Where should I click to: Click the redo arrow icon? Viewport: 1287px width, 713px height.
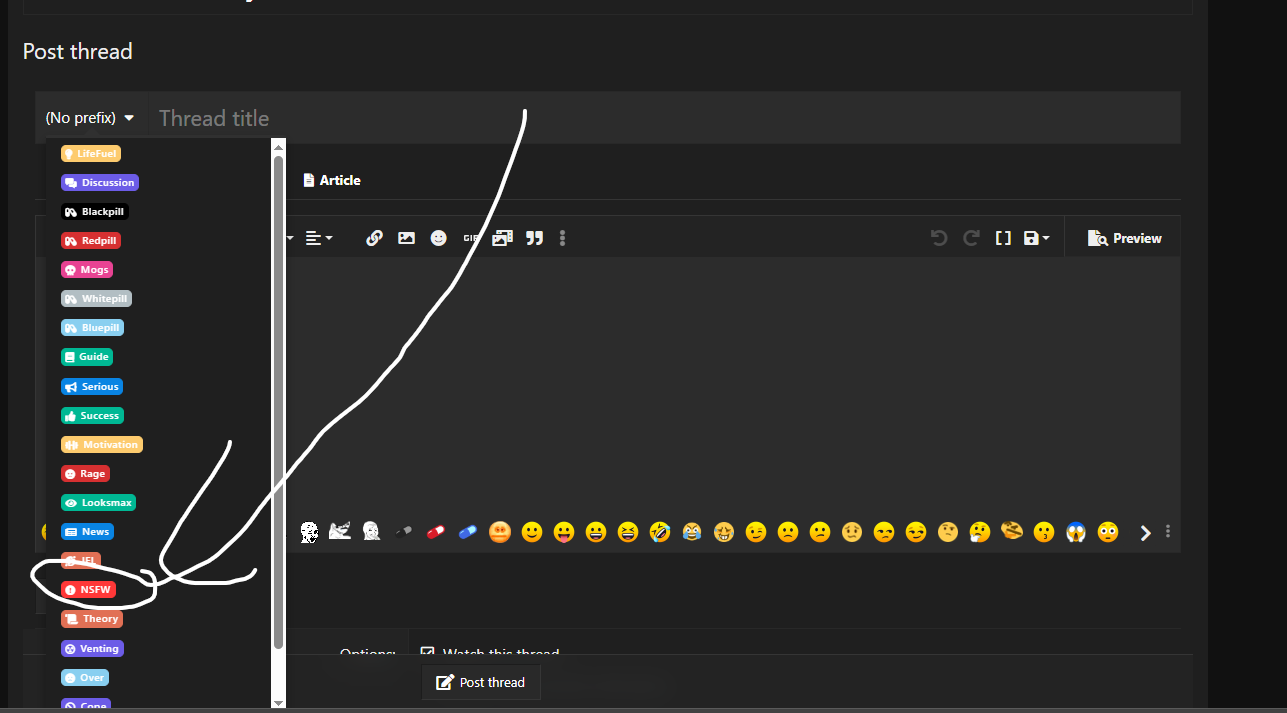(971, 238)
